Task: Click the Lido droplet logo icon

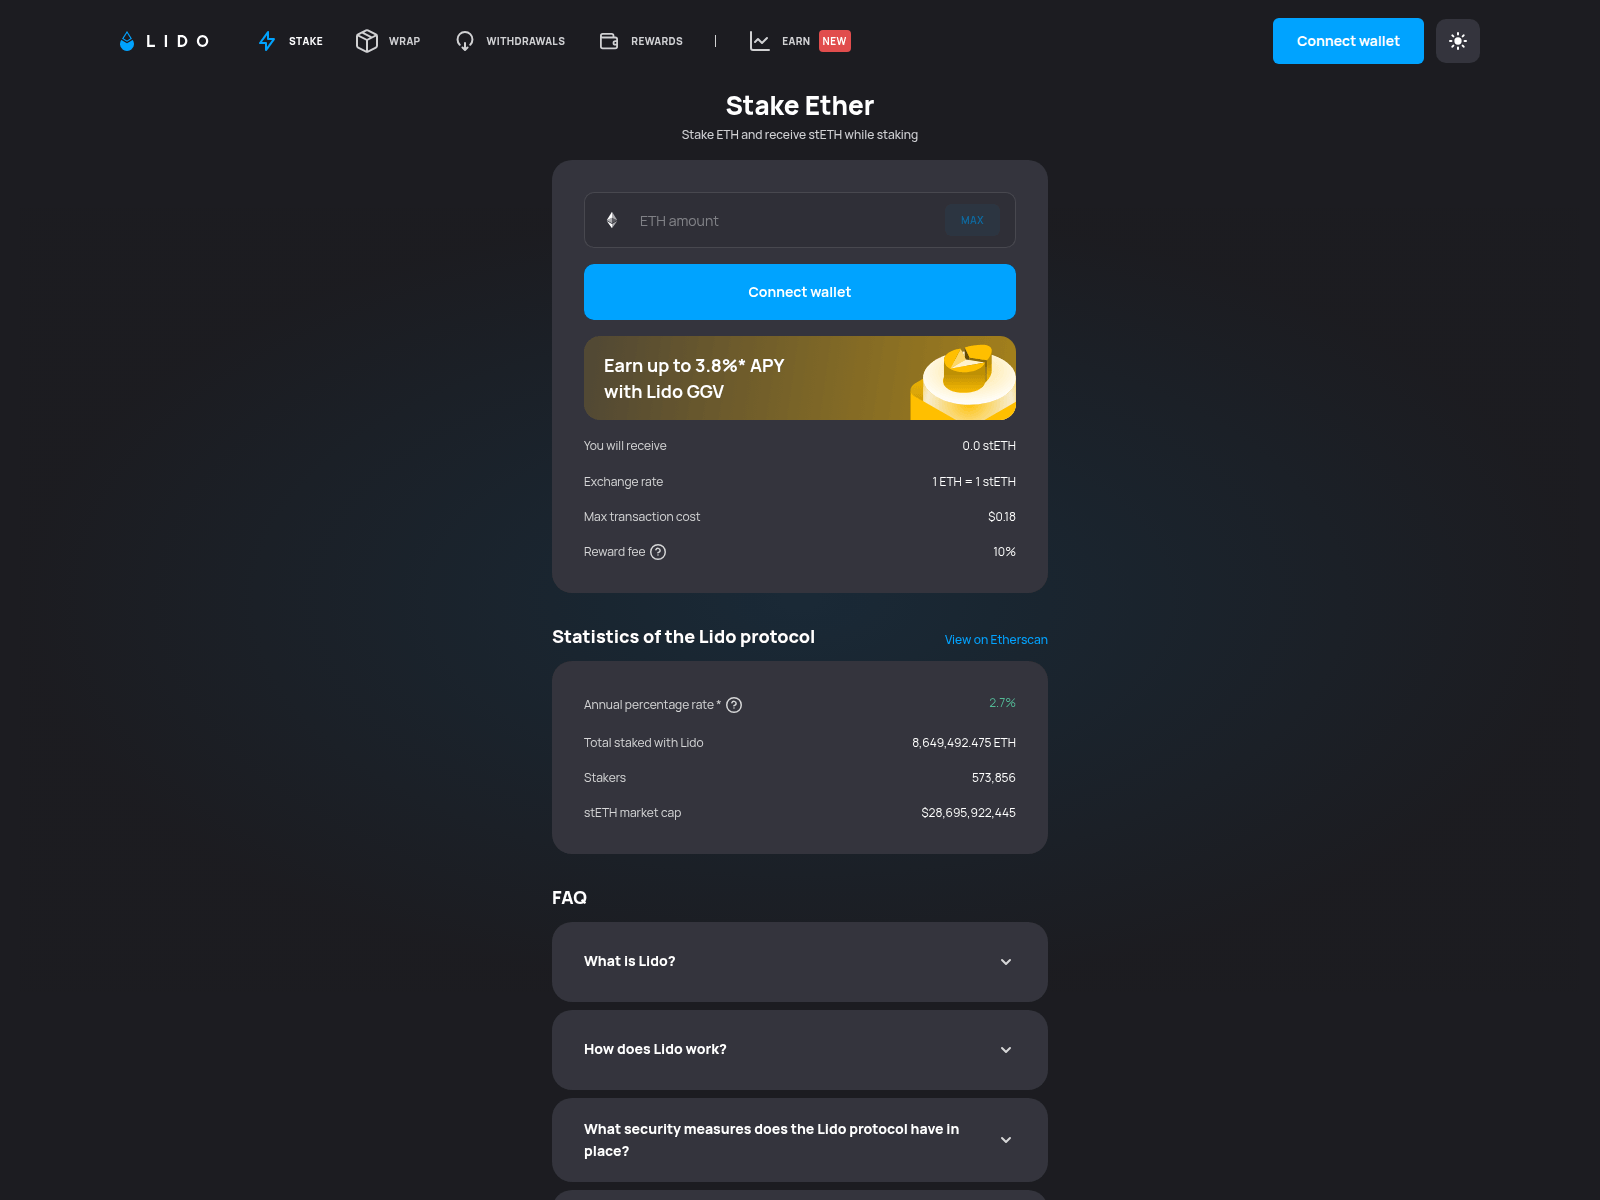Action: 127,41
